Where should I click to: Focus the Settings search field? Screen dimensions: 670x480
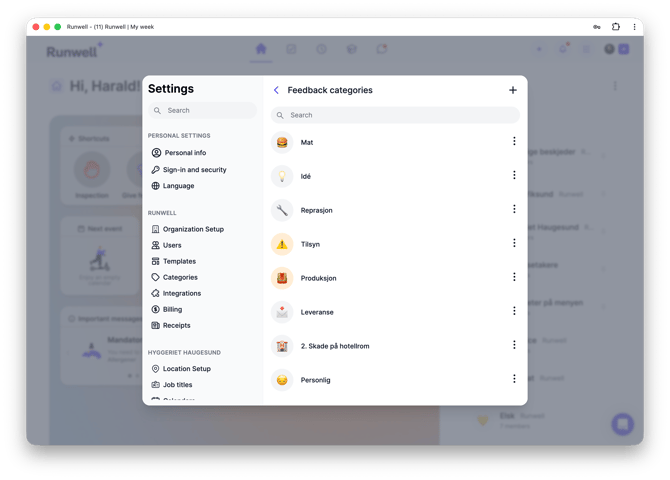click(203, 110)
